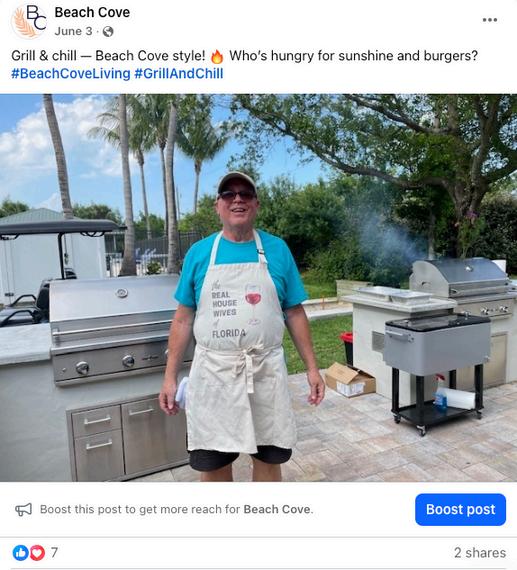Image resolution: width=517 pixels, height=570 pixels.
Task: Open the grill photo in full view
Action: click(x=258, y=288)
